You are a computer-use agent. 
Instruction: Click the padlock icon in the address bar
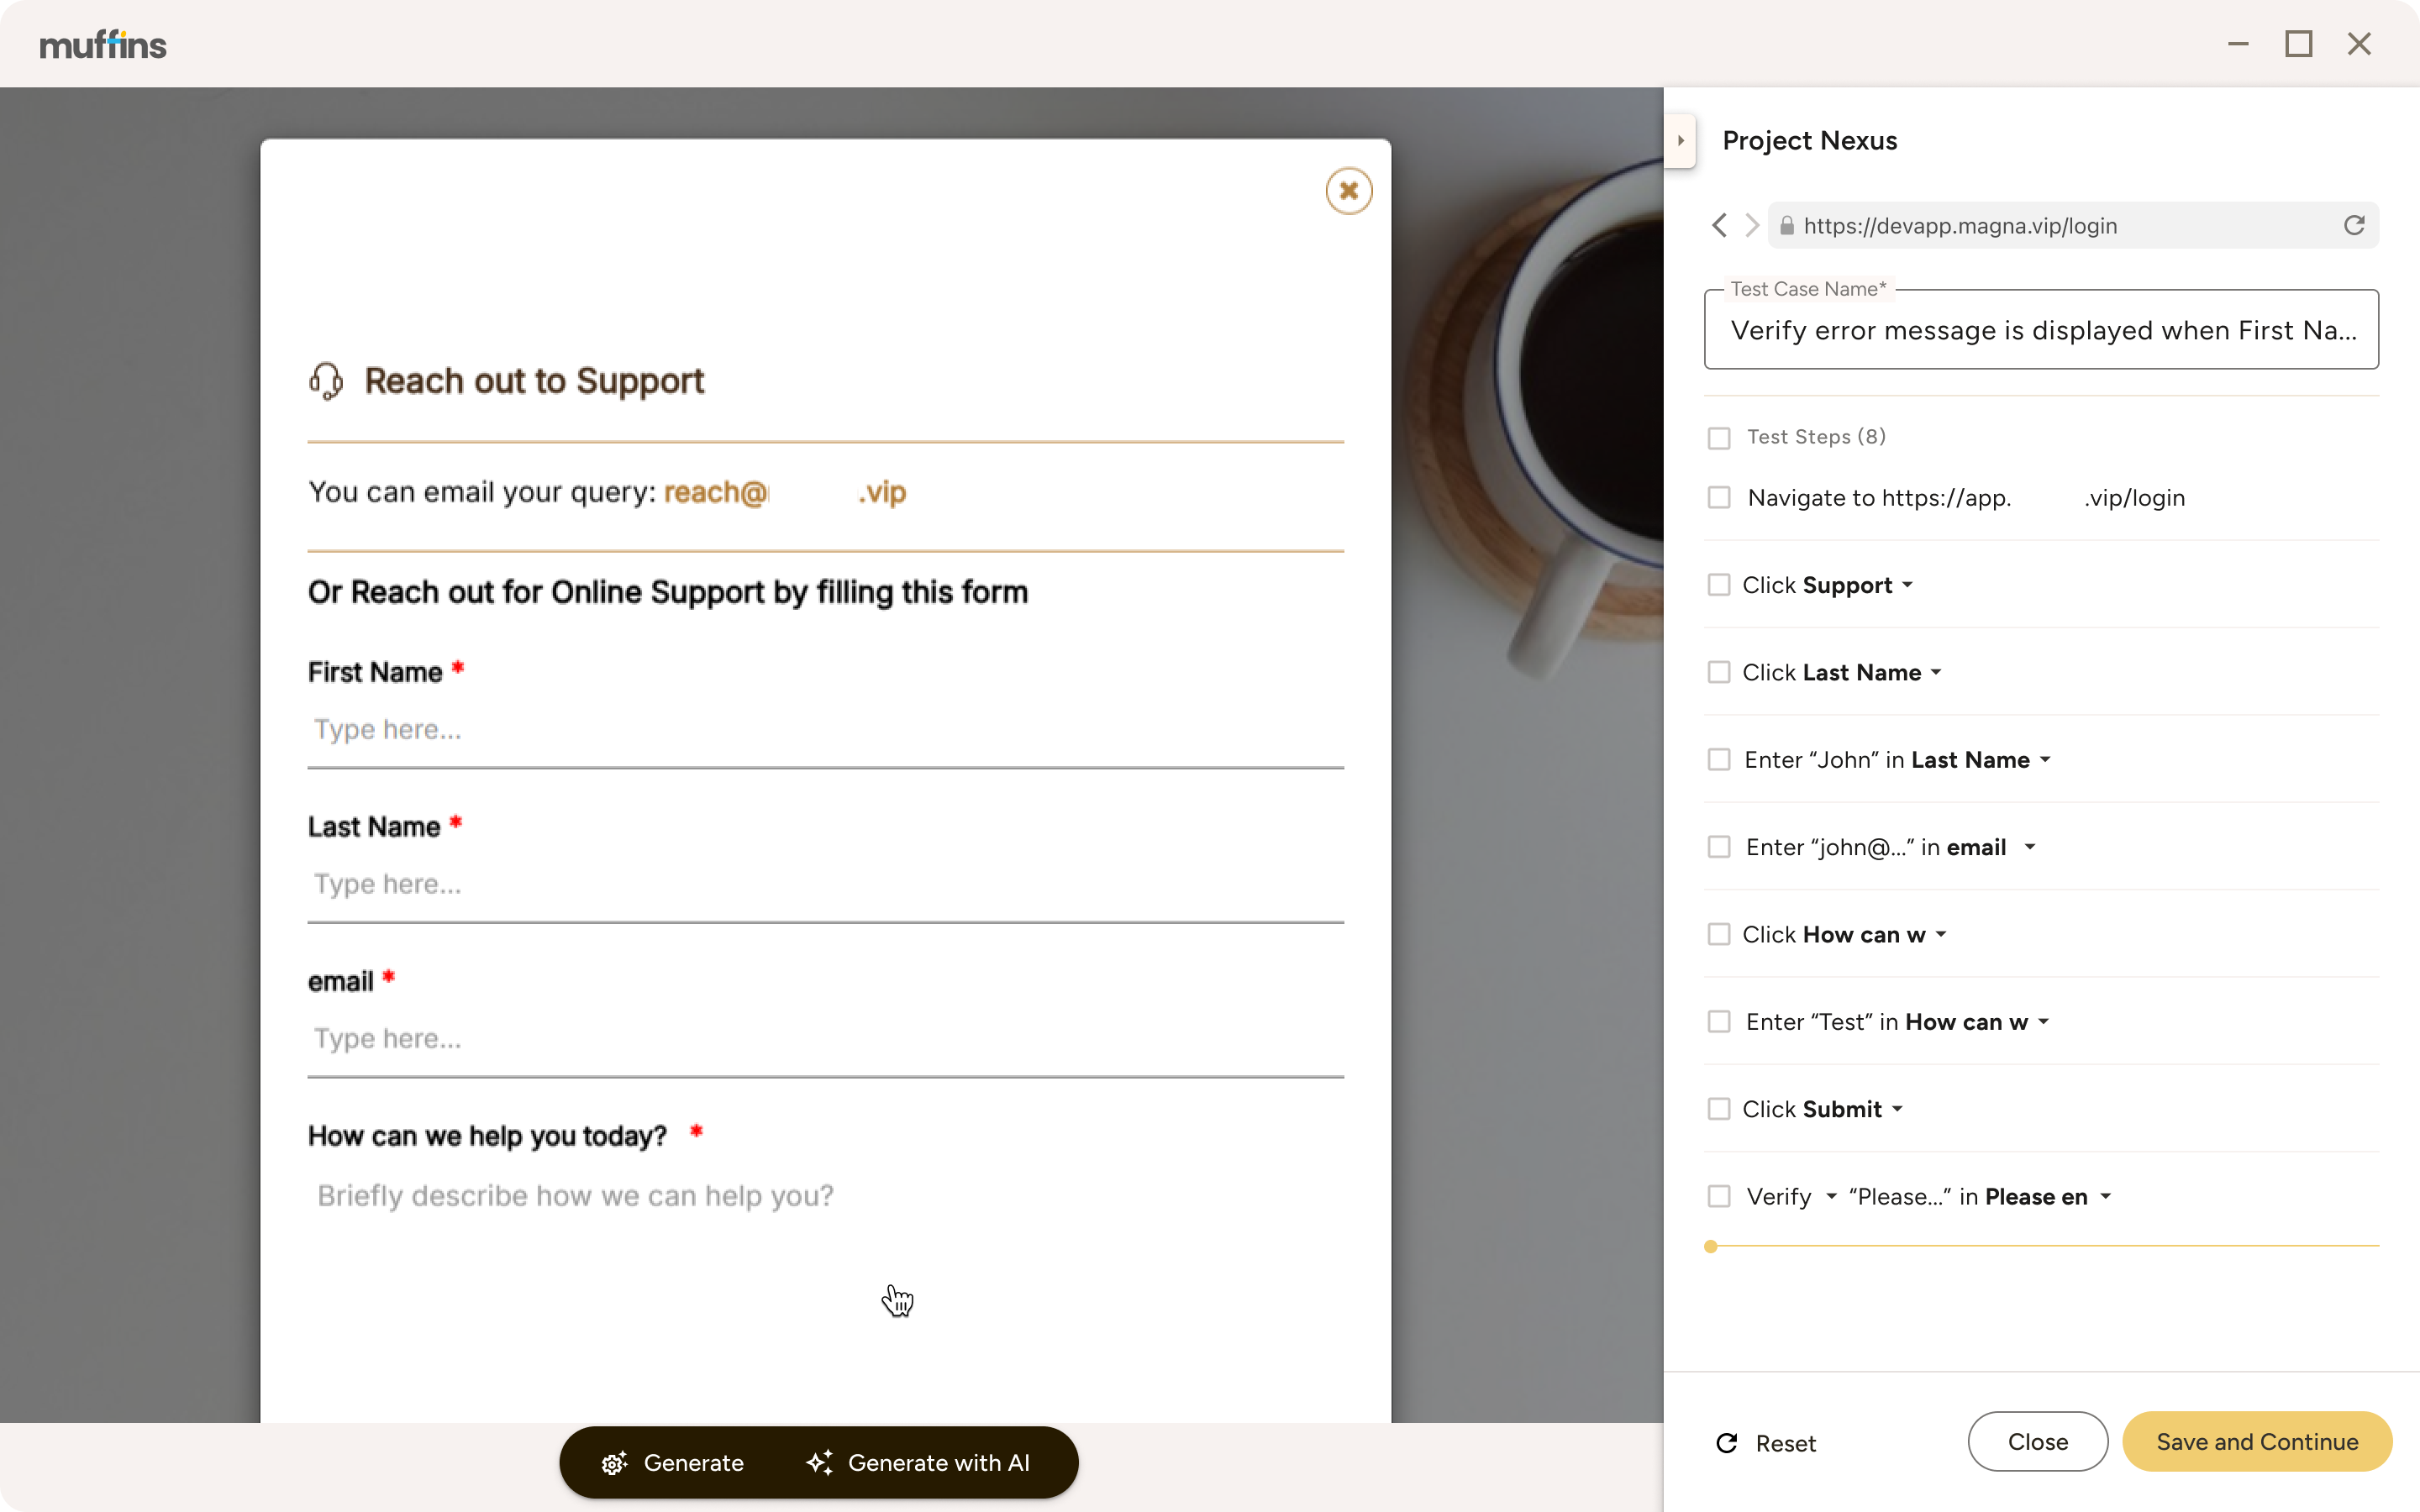coord(1788,225)
